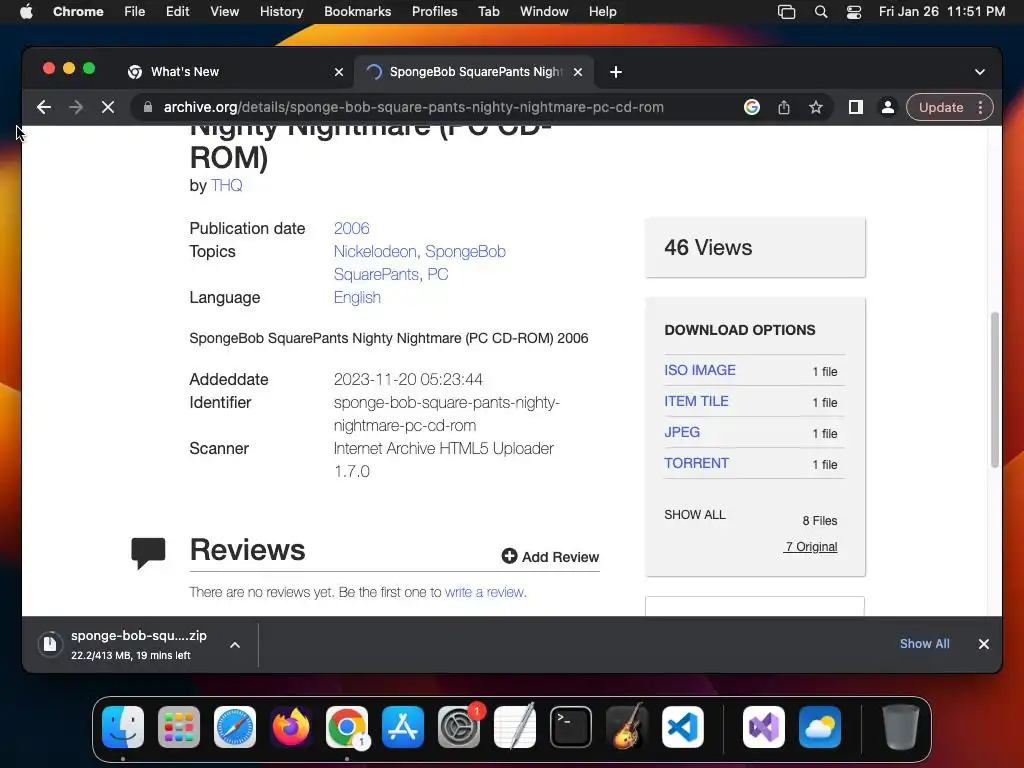The height and width of the screenshot is (768, 1024).
Task: Launch Firefox from the dock
Action: 291,727
